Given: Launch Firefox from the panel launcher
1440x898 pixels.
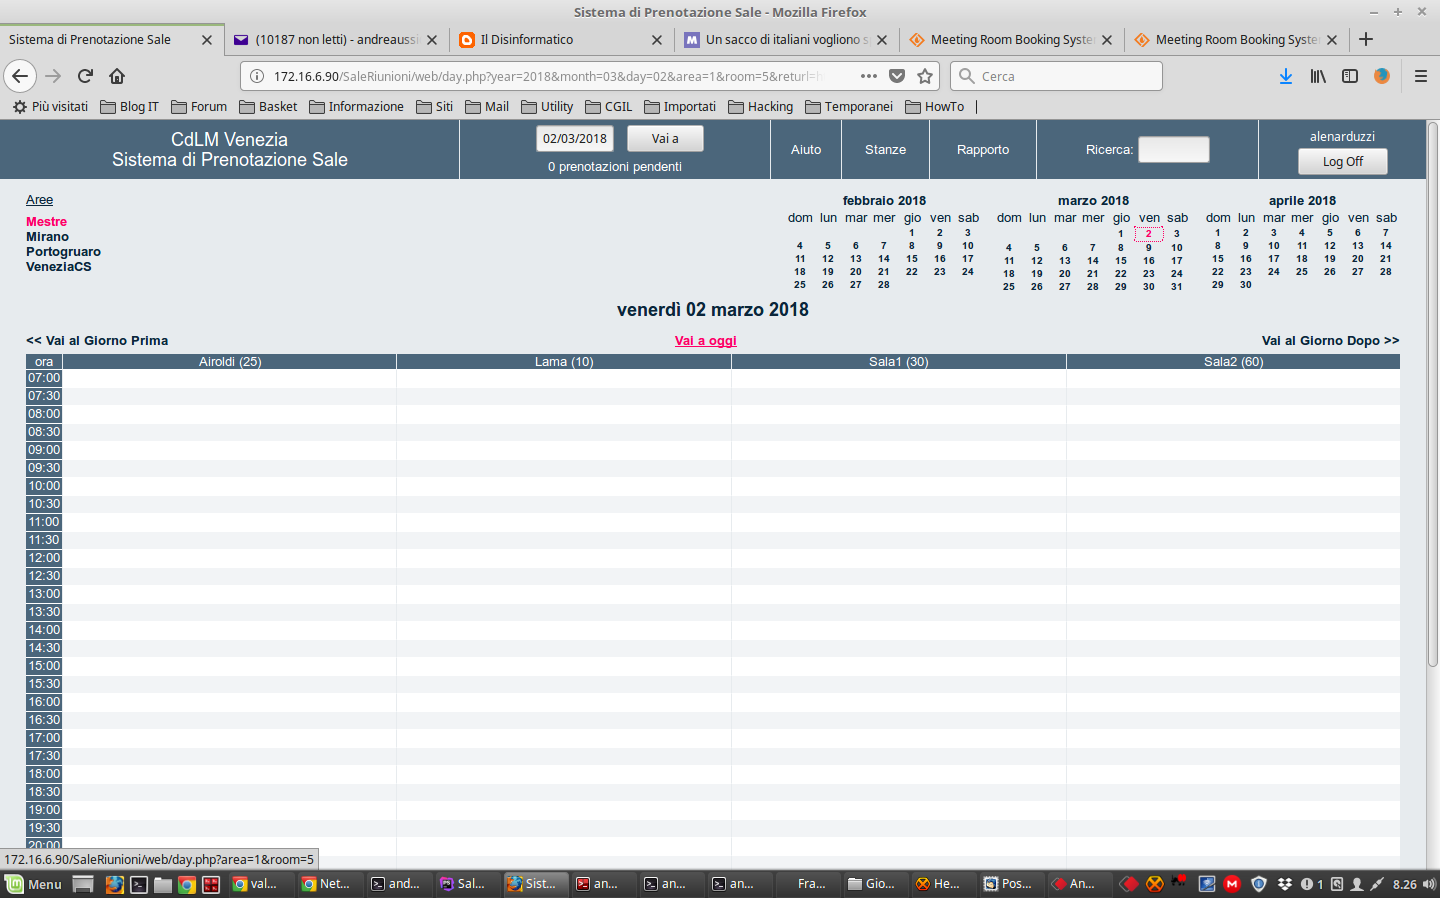Looking at the screenshot, I should 115,884.
